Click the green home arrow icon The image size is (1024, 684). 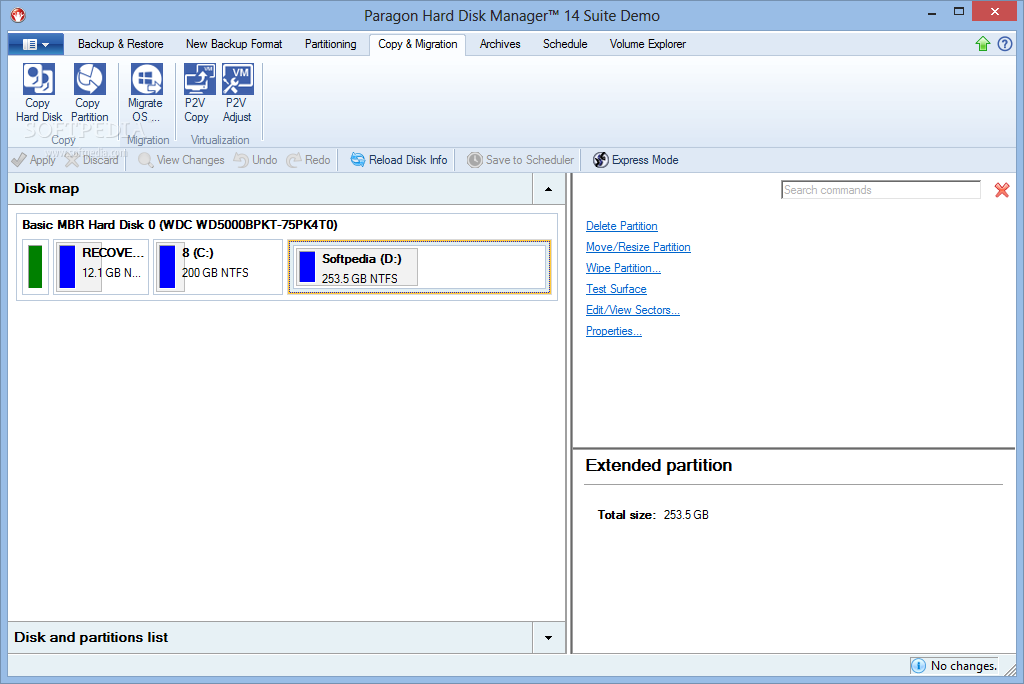coord(983,44)
